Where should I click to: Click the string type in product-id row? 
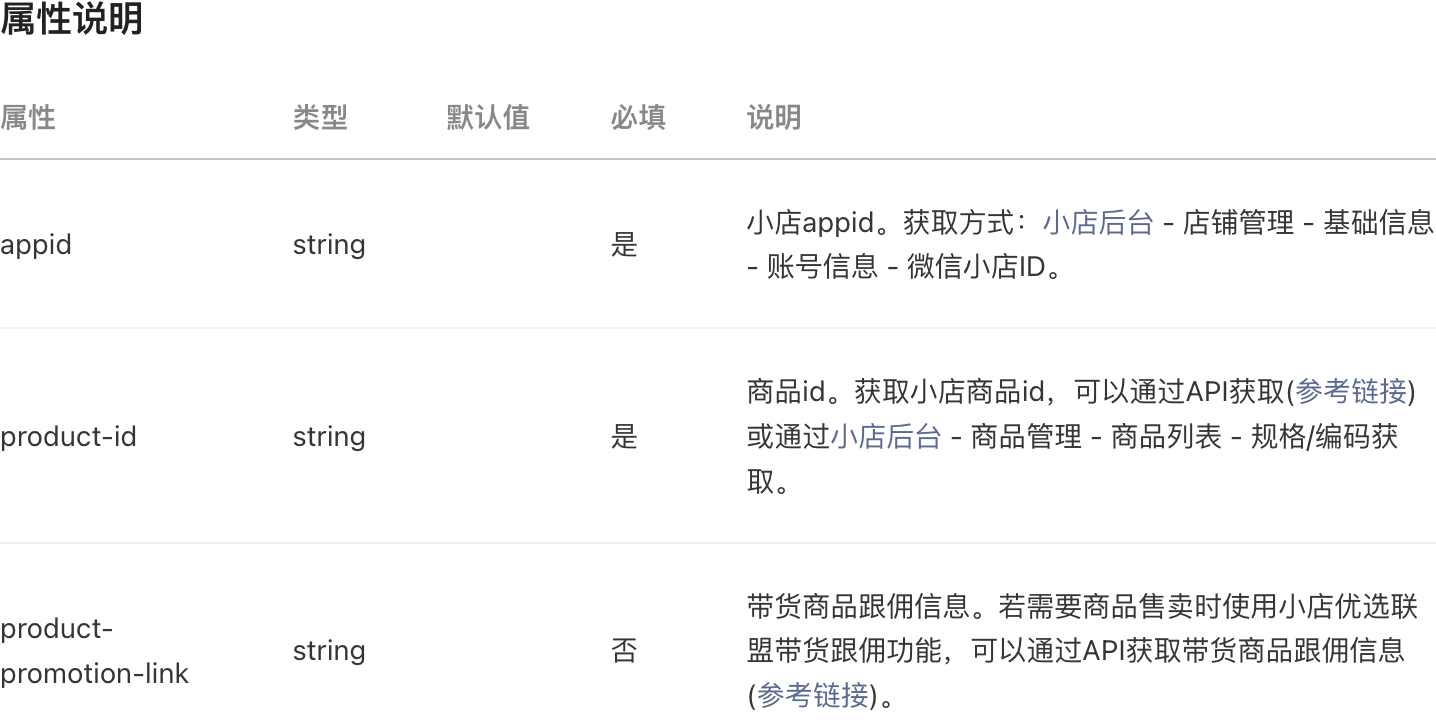(x=329, y=437)
